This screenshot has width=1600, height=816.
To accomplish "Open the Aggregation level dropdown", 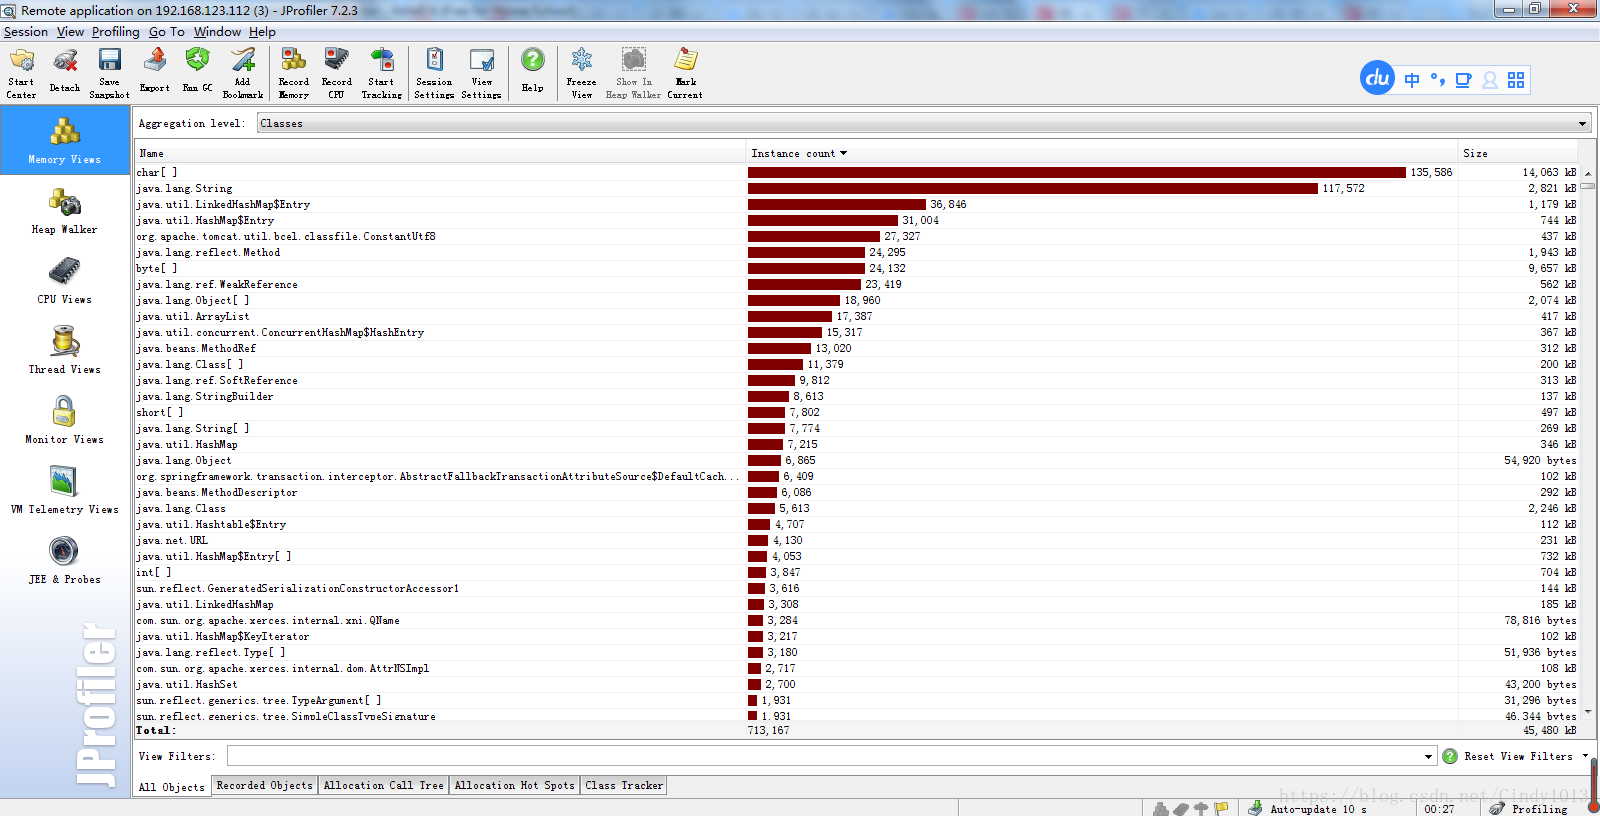I will (x=923, y=123).
